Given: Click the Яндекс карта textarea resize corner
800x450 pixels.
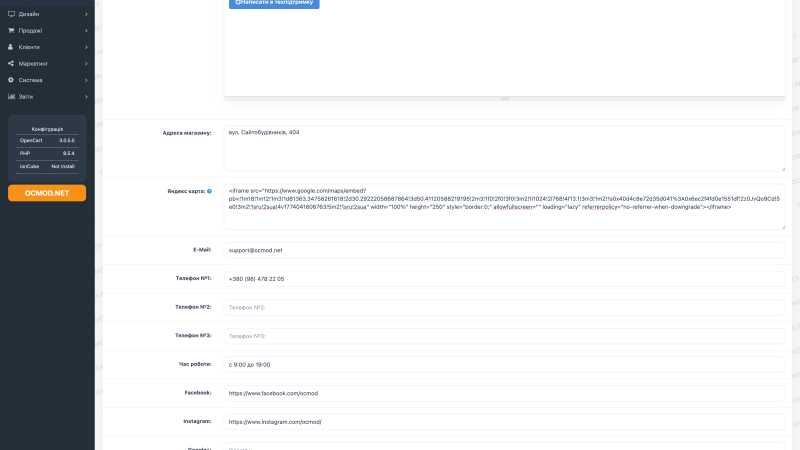Looking at the screenshot, I should (783, 227).
